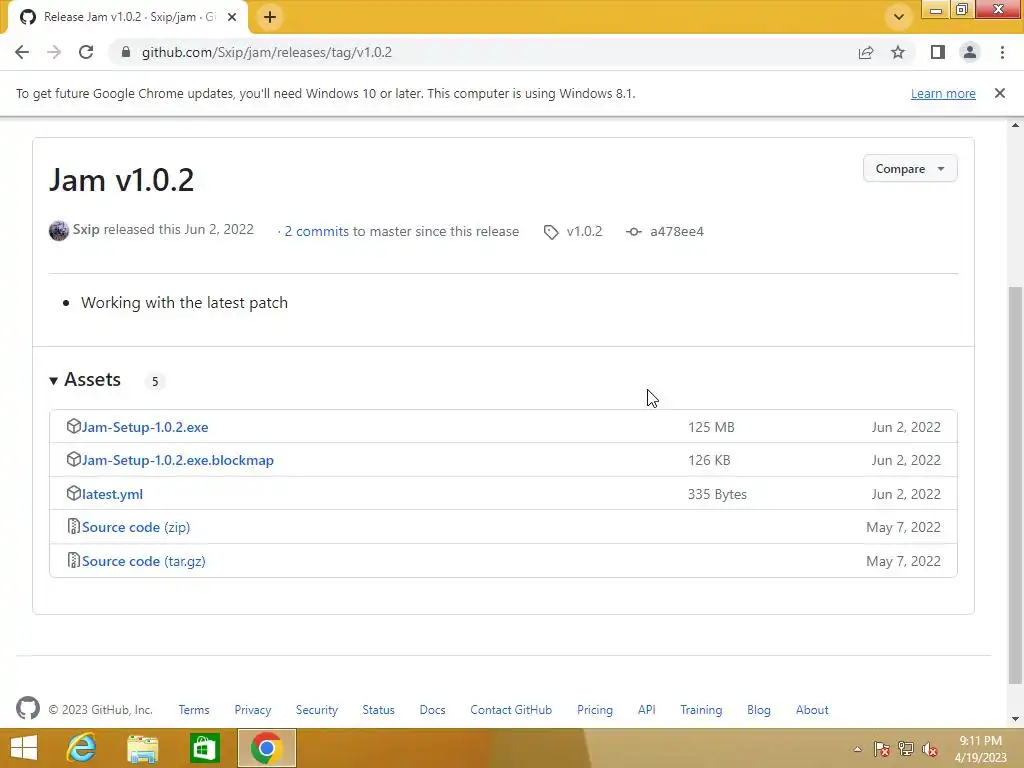Open the Contact GitHub footer link

(x=511, y=710)
